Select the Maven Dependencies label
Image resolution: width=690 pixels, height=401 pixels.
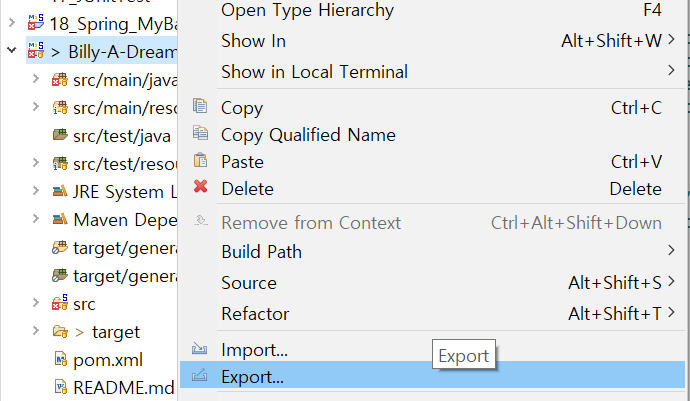tap(125, 220)
